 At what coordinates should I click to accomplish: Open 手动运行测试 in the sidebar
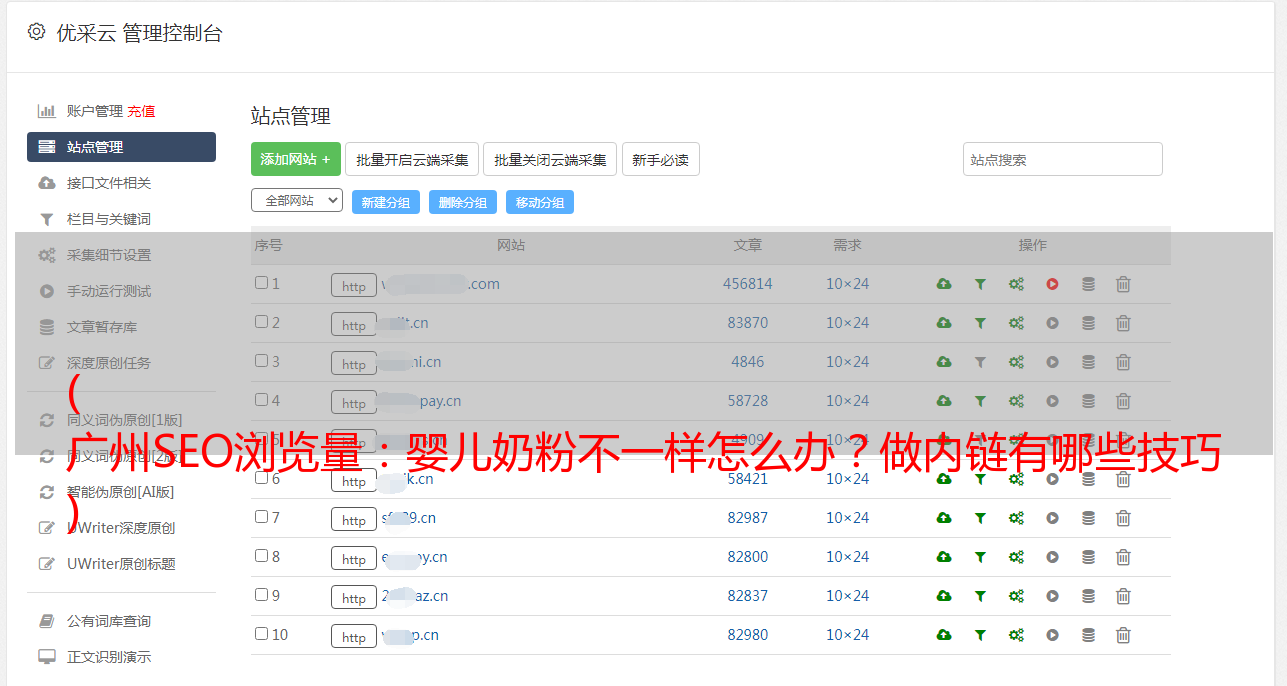tap(109, 291)
